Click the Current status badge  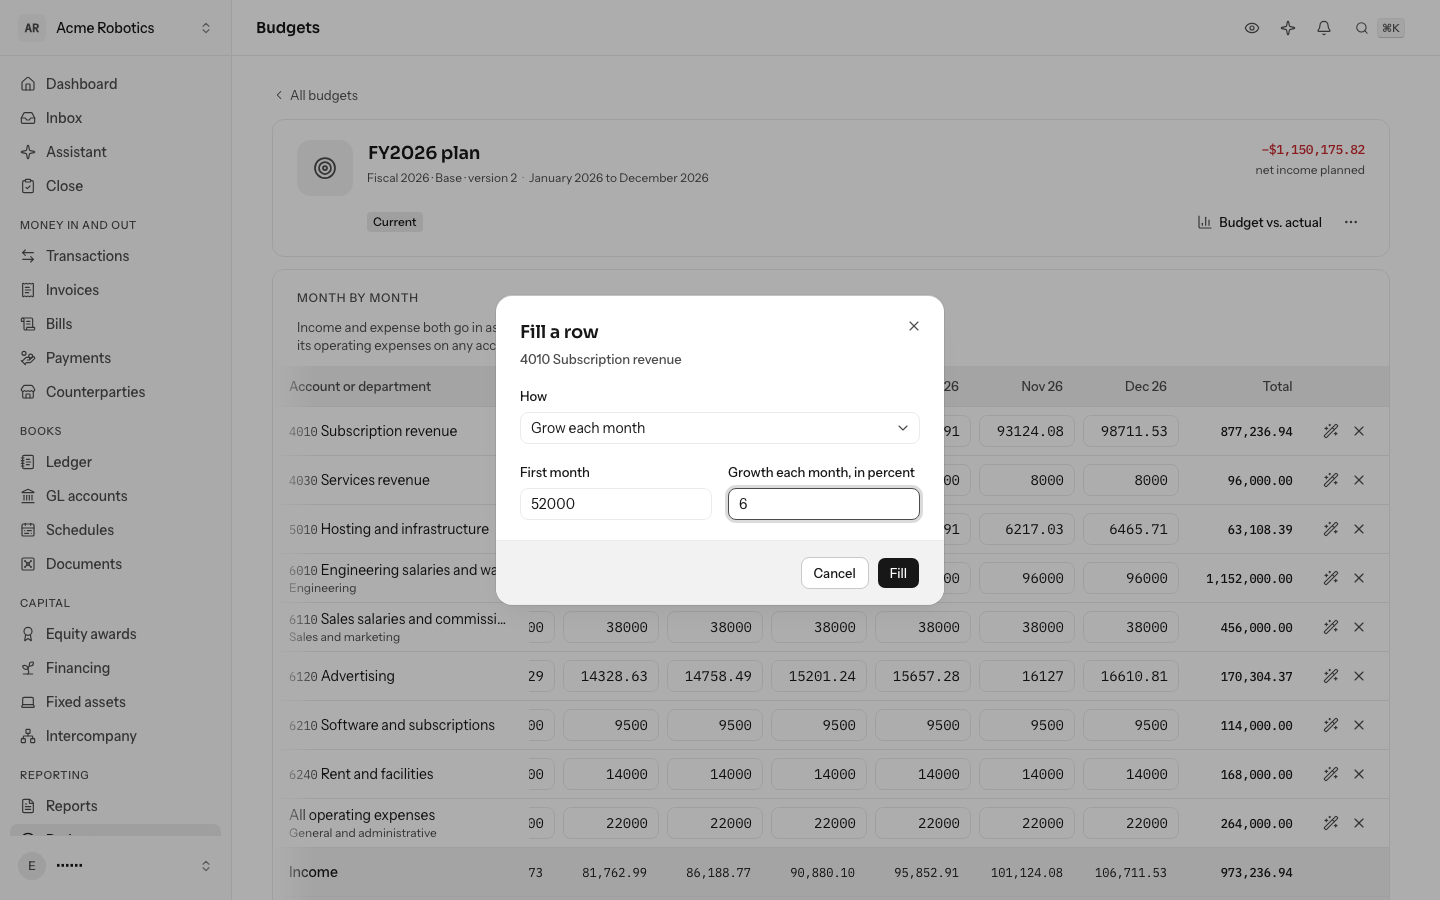[x=395, y=222]
